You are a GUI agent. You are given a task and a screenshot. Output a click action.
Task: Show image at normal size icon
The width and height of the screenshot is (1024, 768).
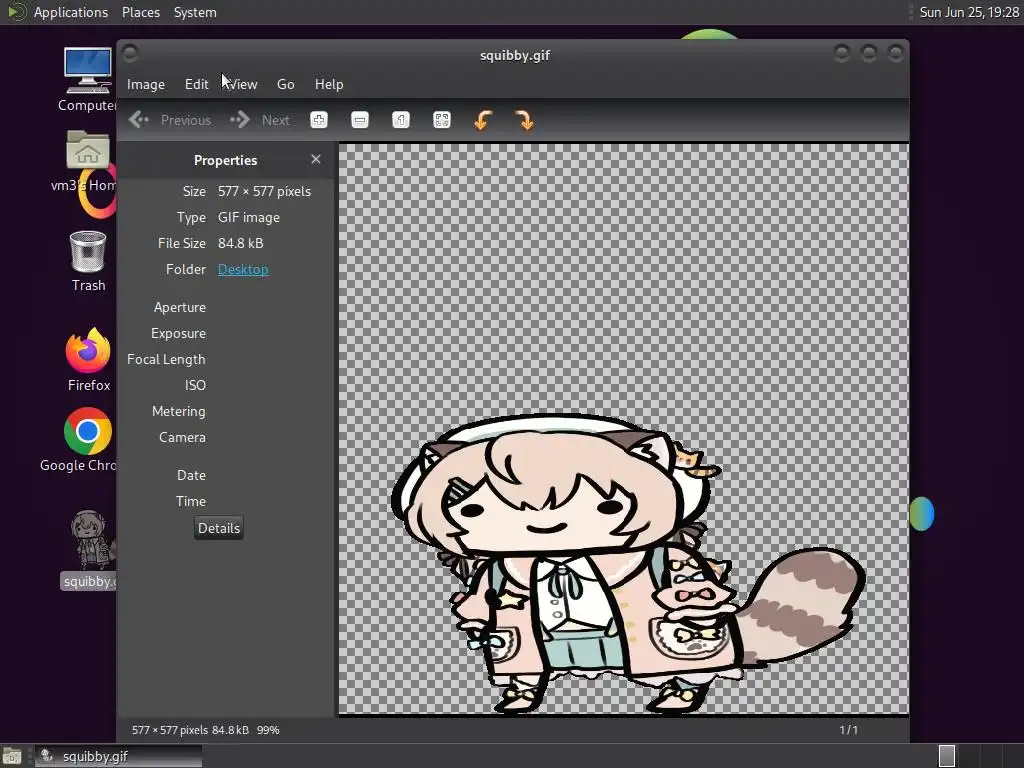[x=401, y=120]
